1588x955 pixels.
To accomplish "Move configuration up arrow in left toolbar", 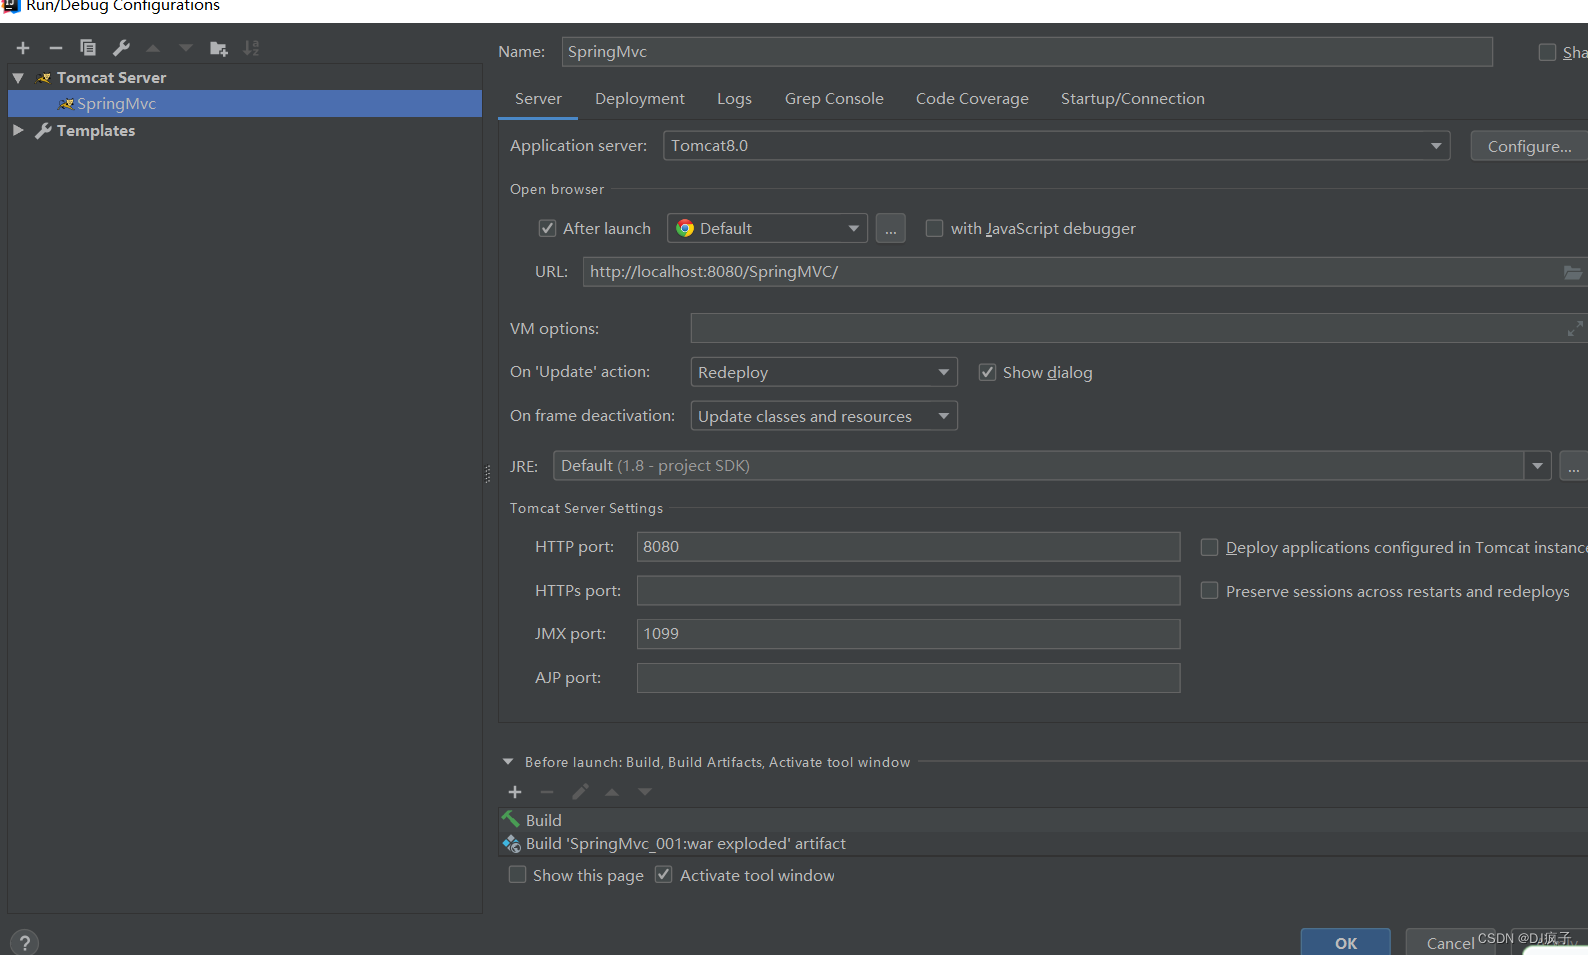I will (153, 48).
